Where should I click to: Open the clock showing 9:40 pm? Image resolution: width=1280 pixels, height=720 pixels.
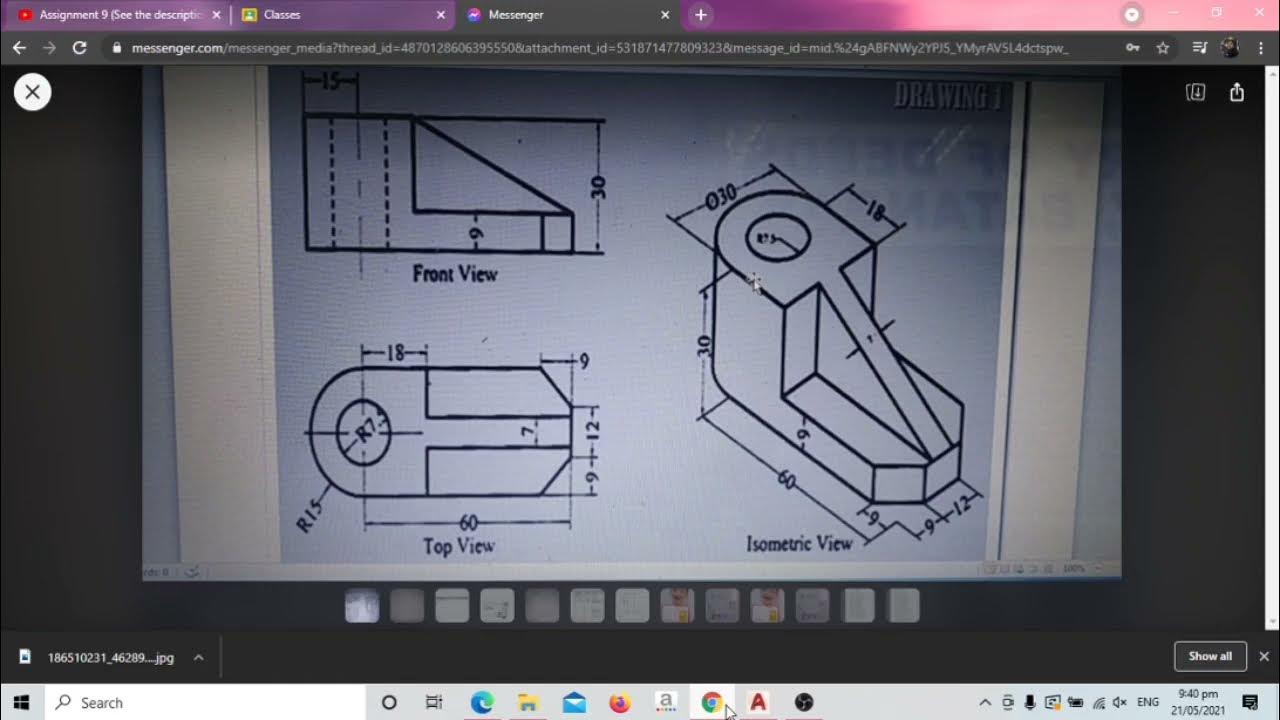[x=1198, y=702]
